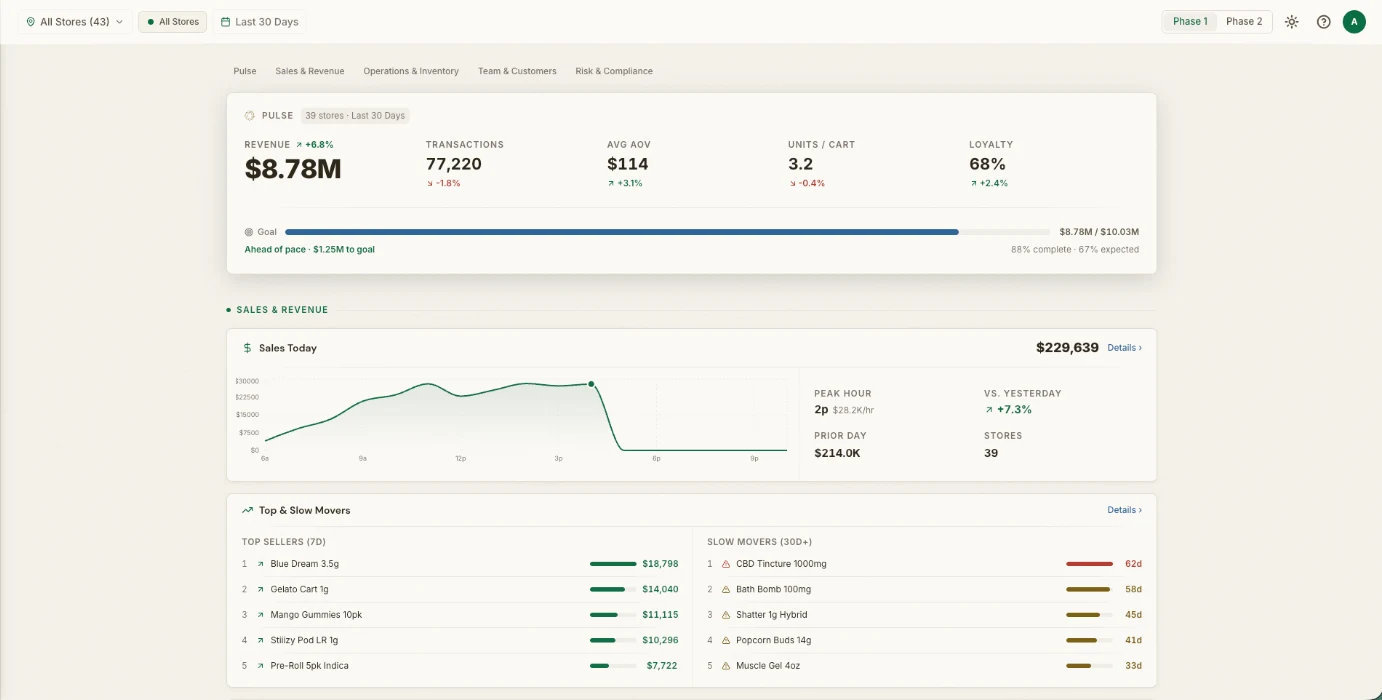This screenshot has width=1382, height=700.
Task: Click the up-arrow icon beside Pre-Roll 5pk Indica
Action: (261, 666)
